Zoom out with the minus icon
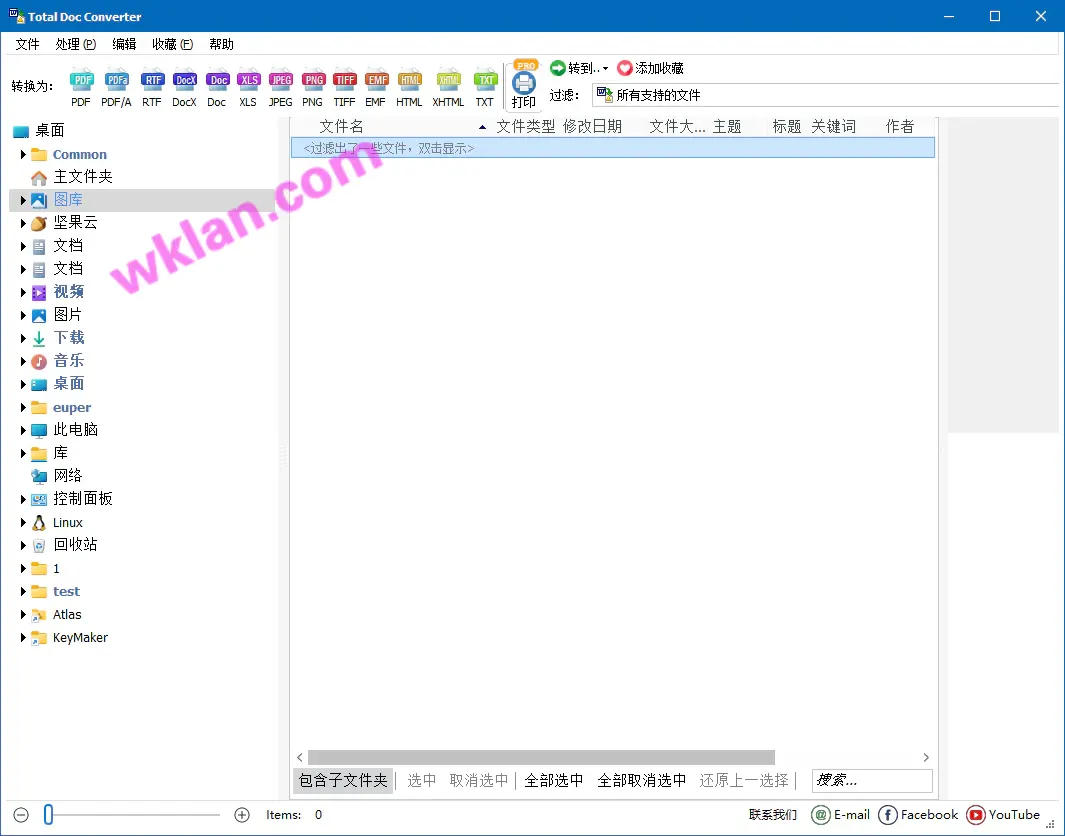This screenshot has width=1065, height=836. click(21, 814)
